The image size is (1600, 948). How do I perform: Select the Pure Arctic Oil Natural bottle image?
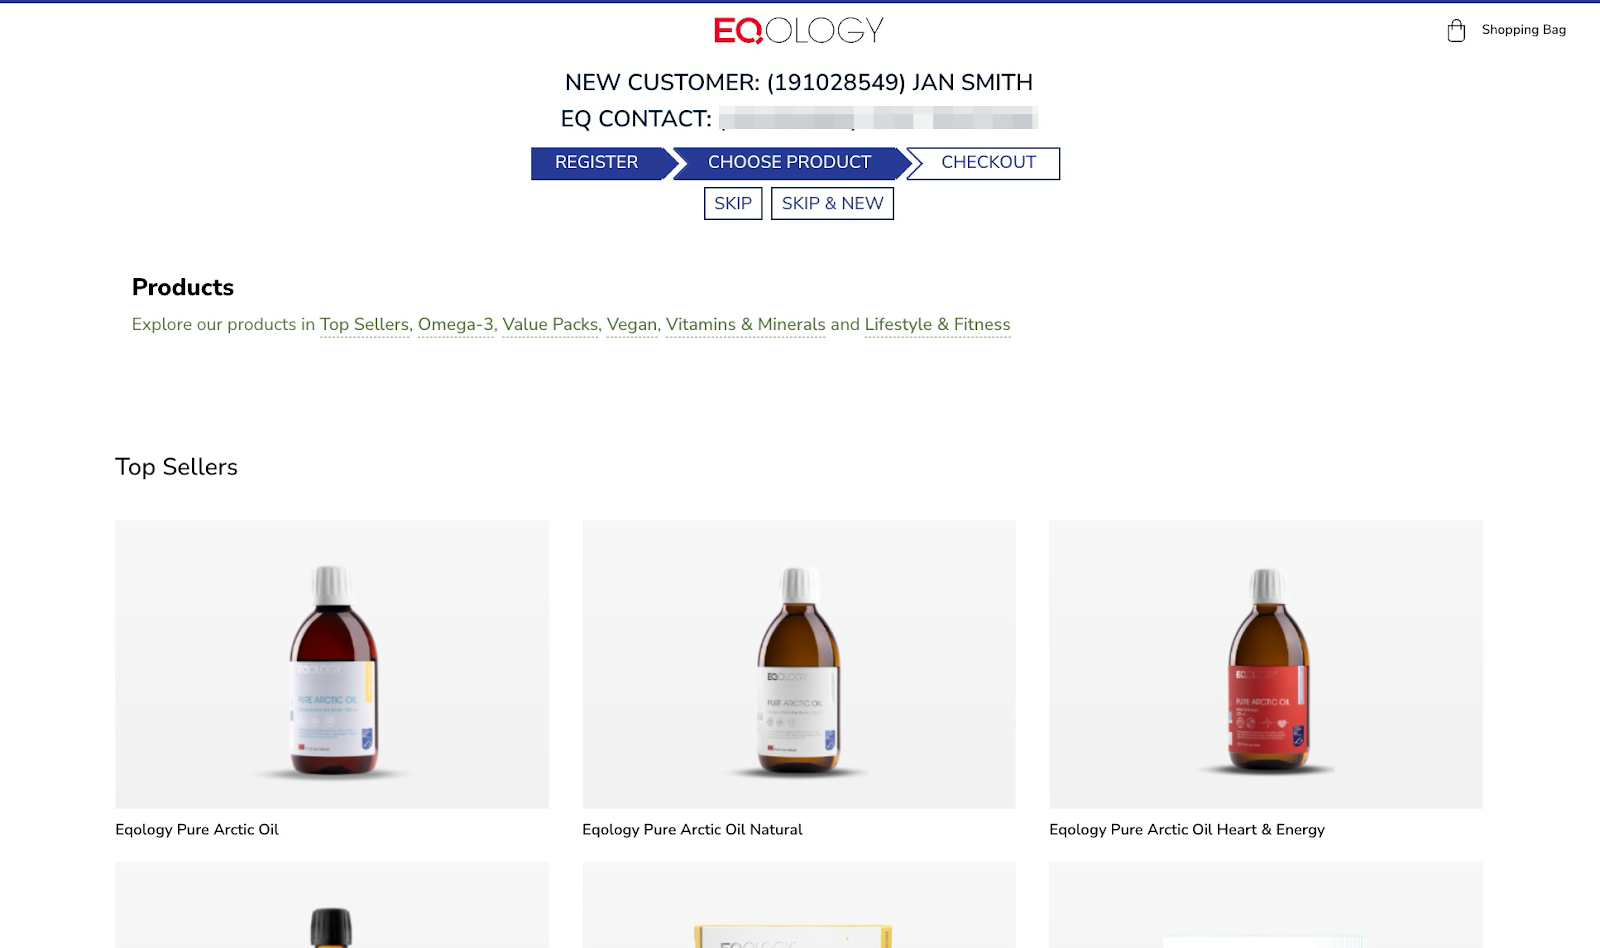(799, 664)
